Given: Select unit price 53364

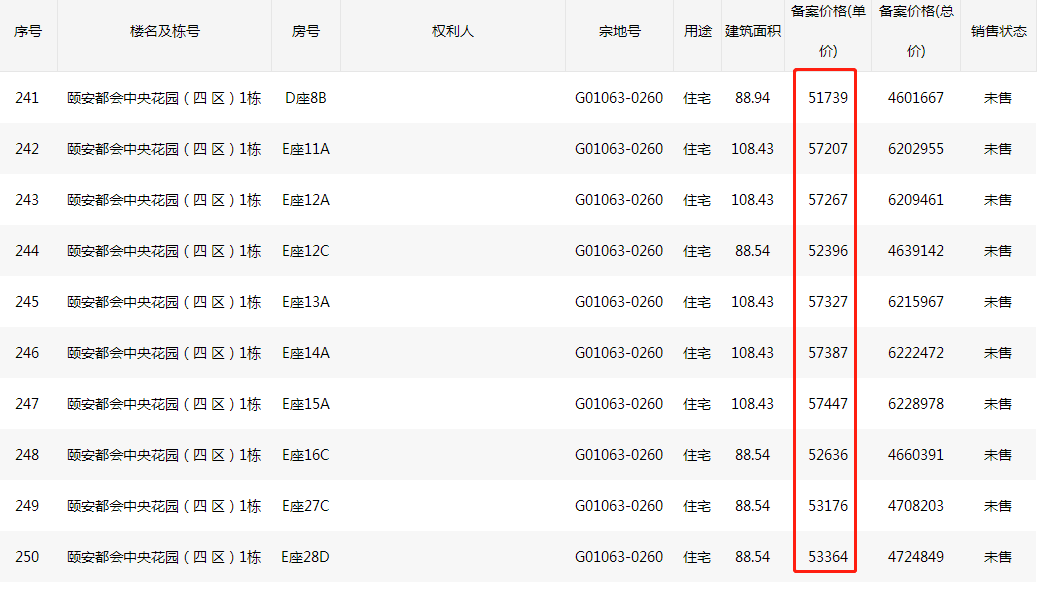Looking at the screenshot, I should click(x=828, y=557).
